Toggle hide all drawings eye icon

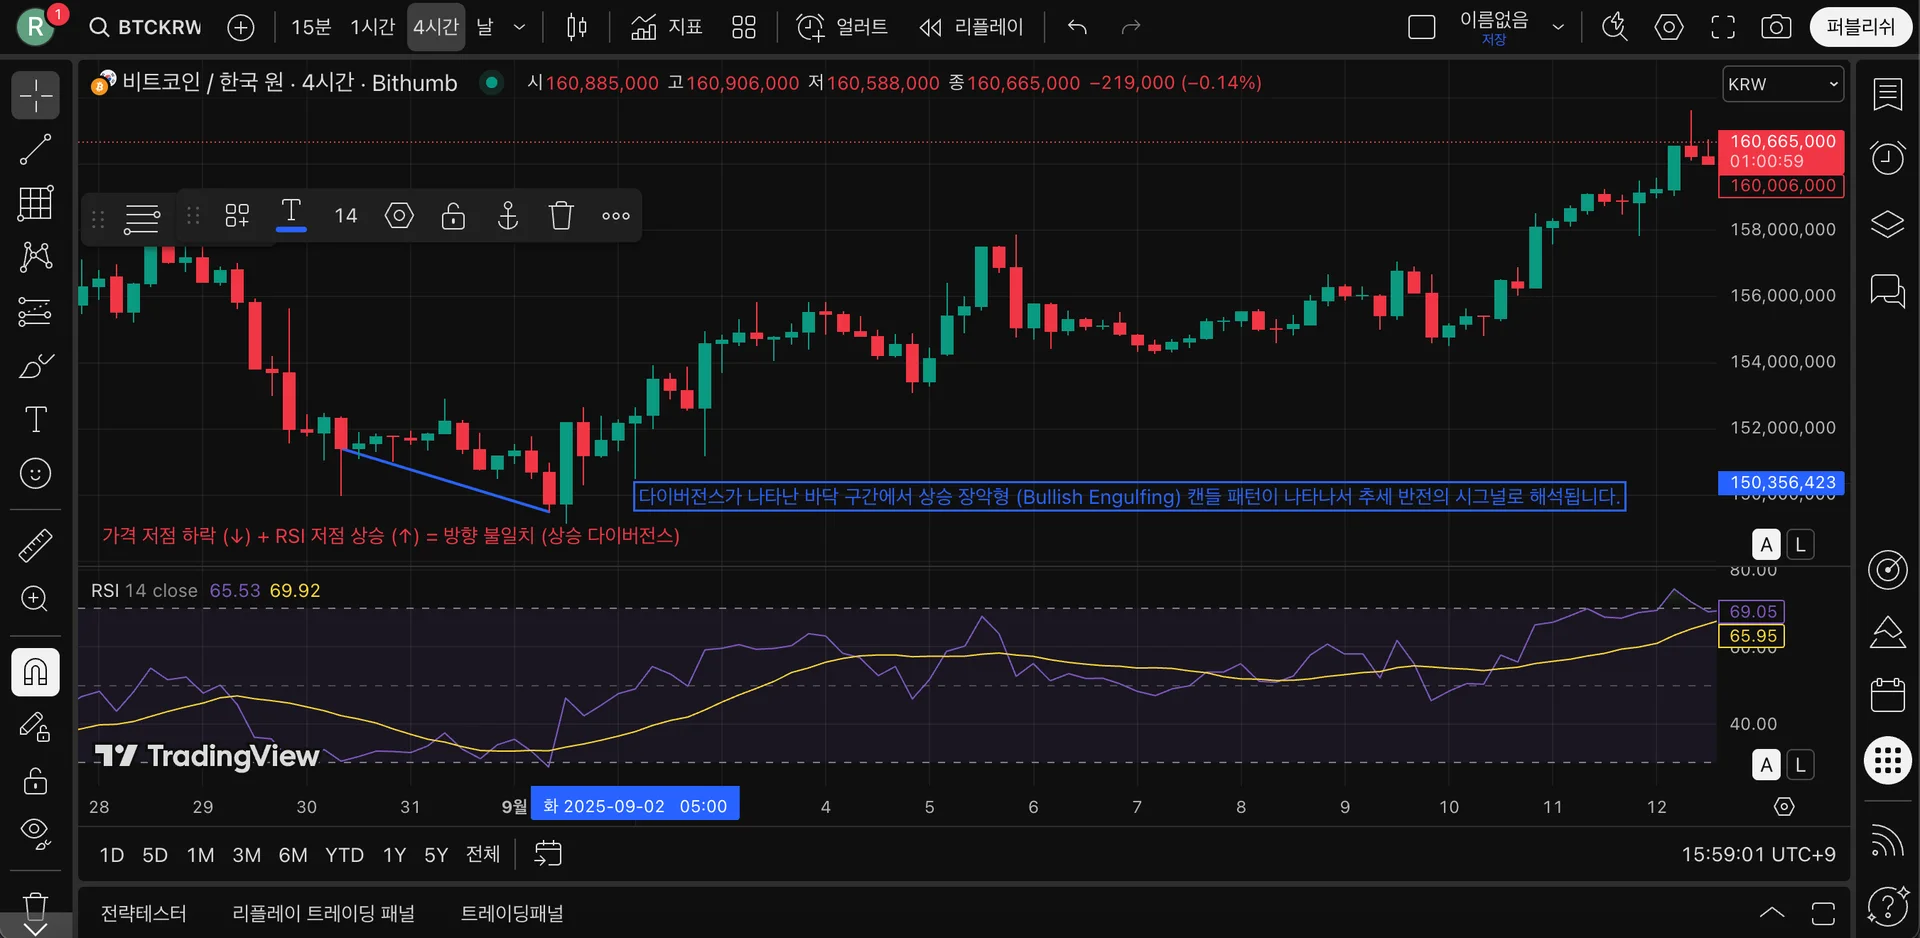click(36, 833)
